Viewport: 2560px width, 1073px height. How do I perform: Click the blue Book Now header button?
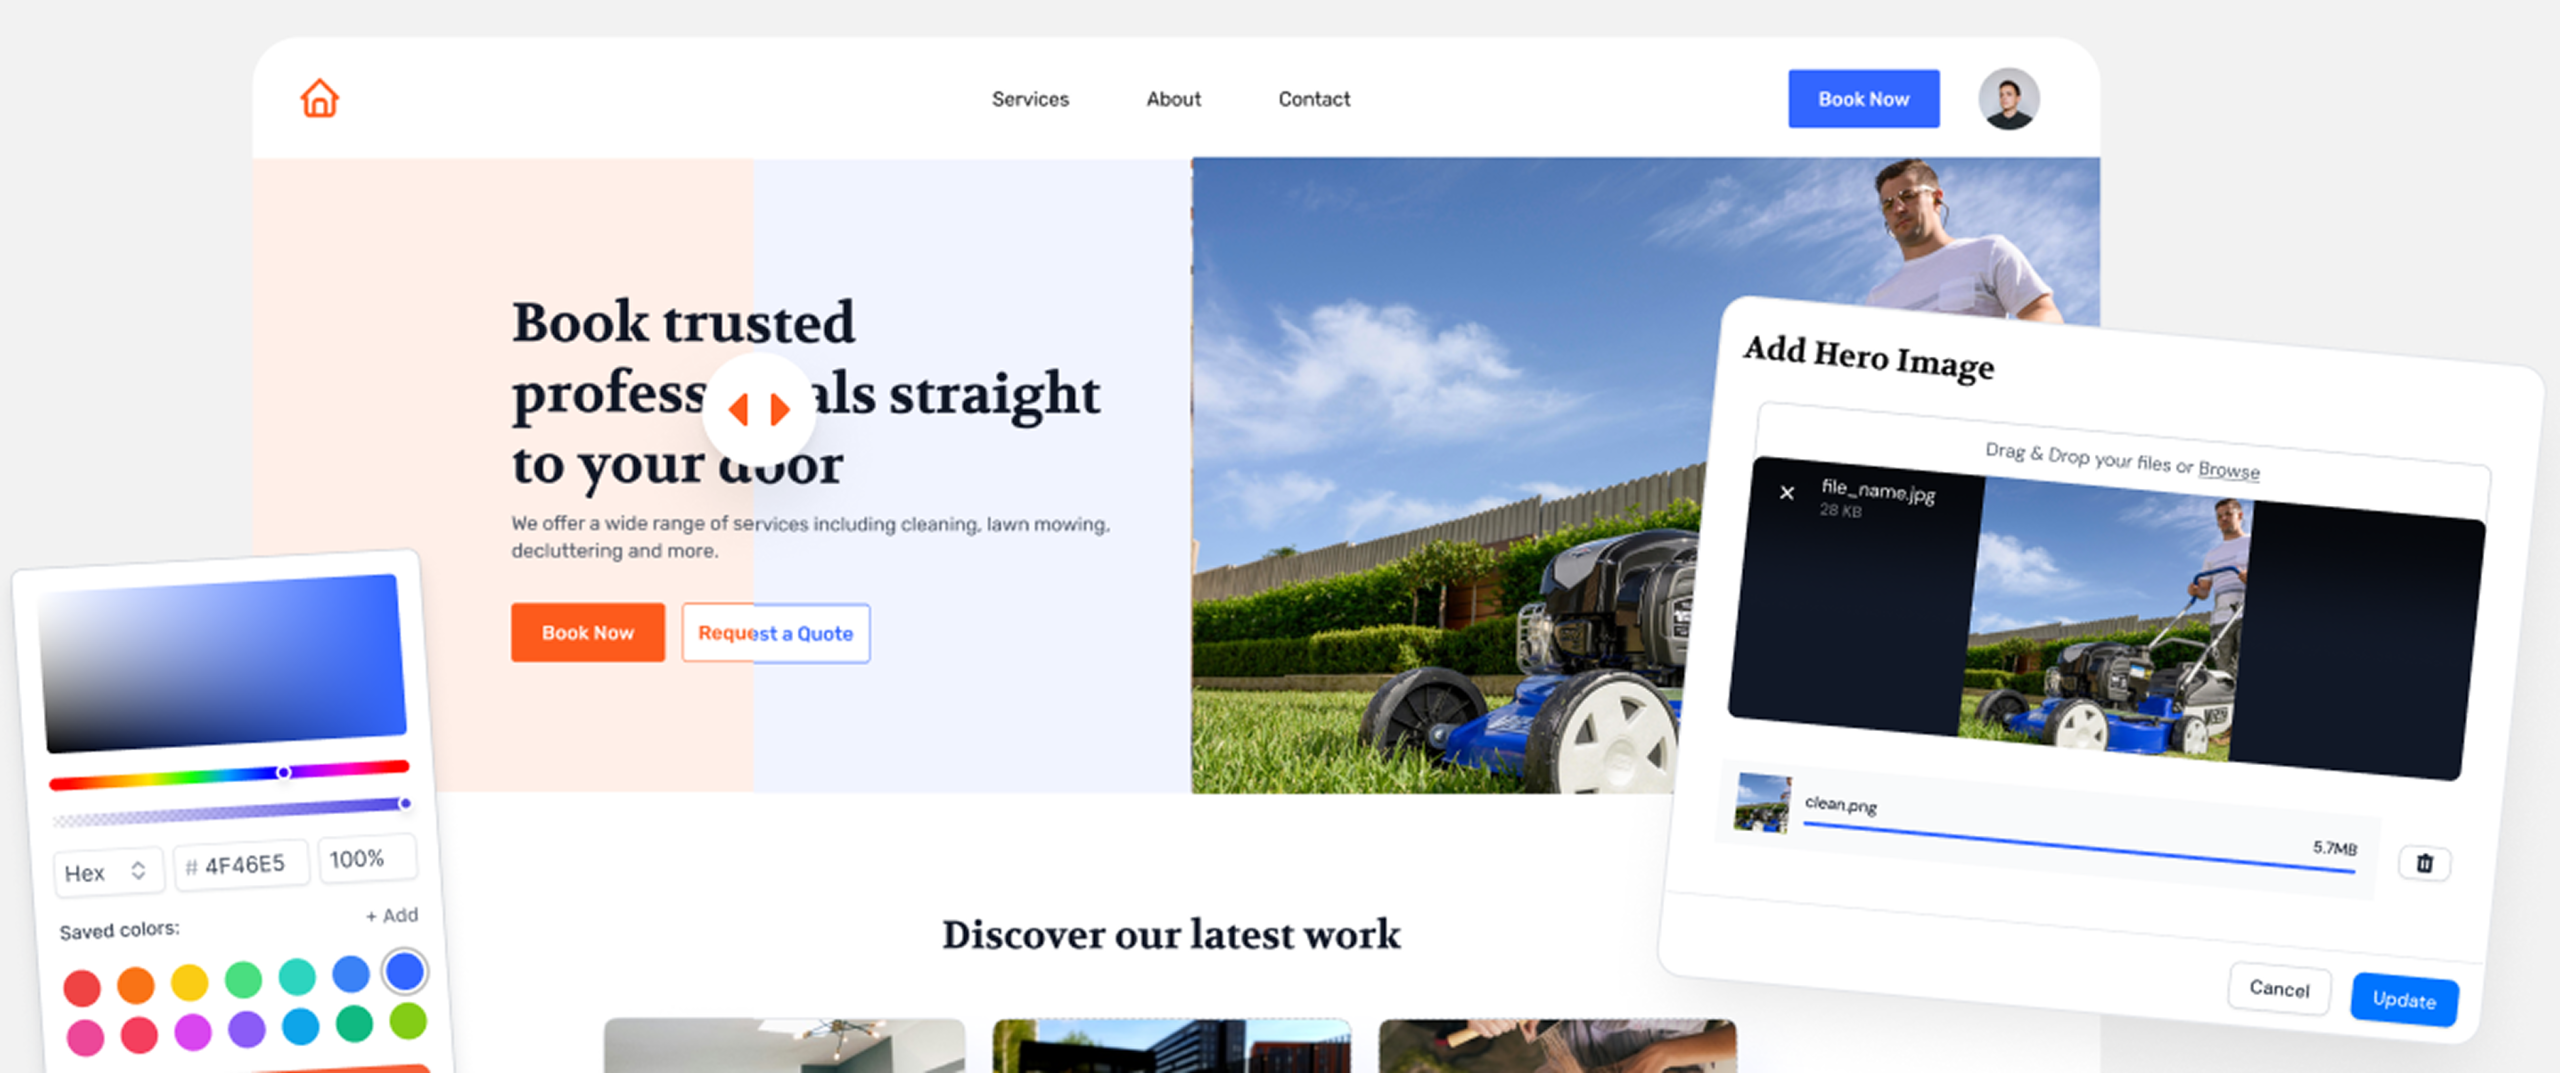(1864, 99)
